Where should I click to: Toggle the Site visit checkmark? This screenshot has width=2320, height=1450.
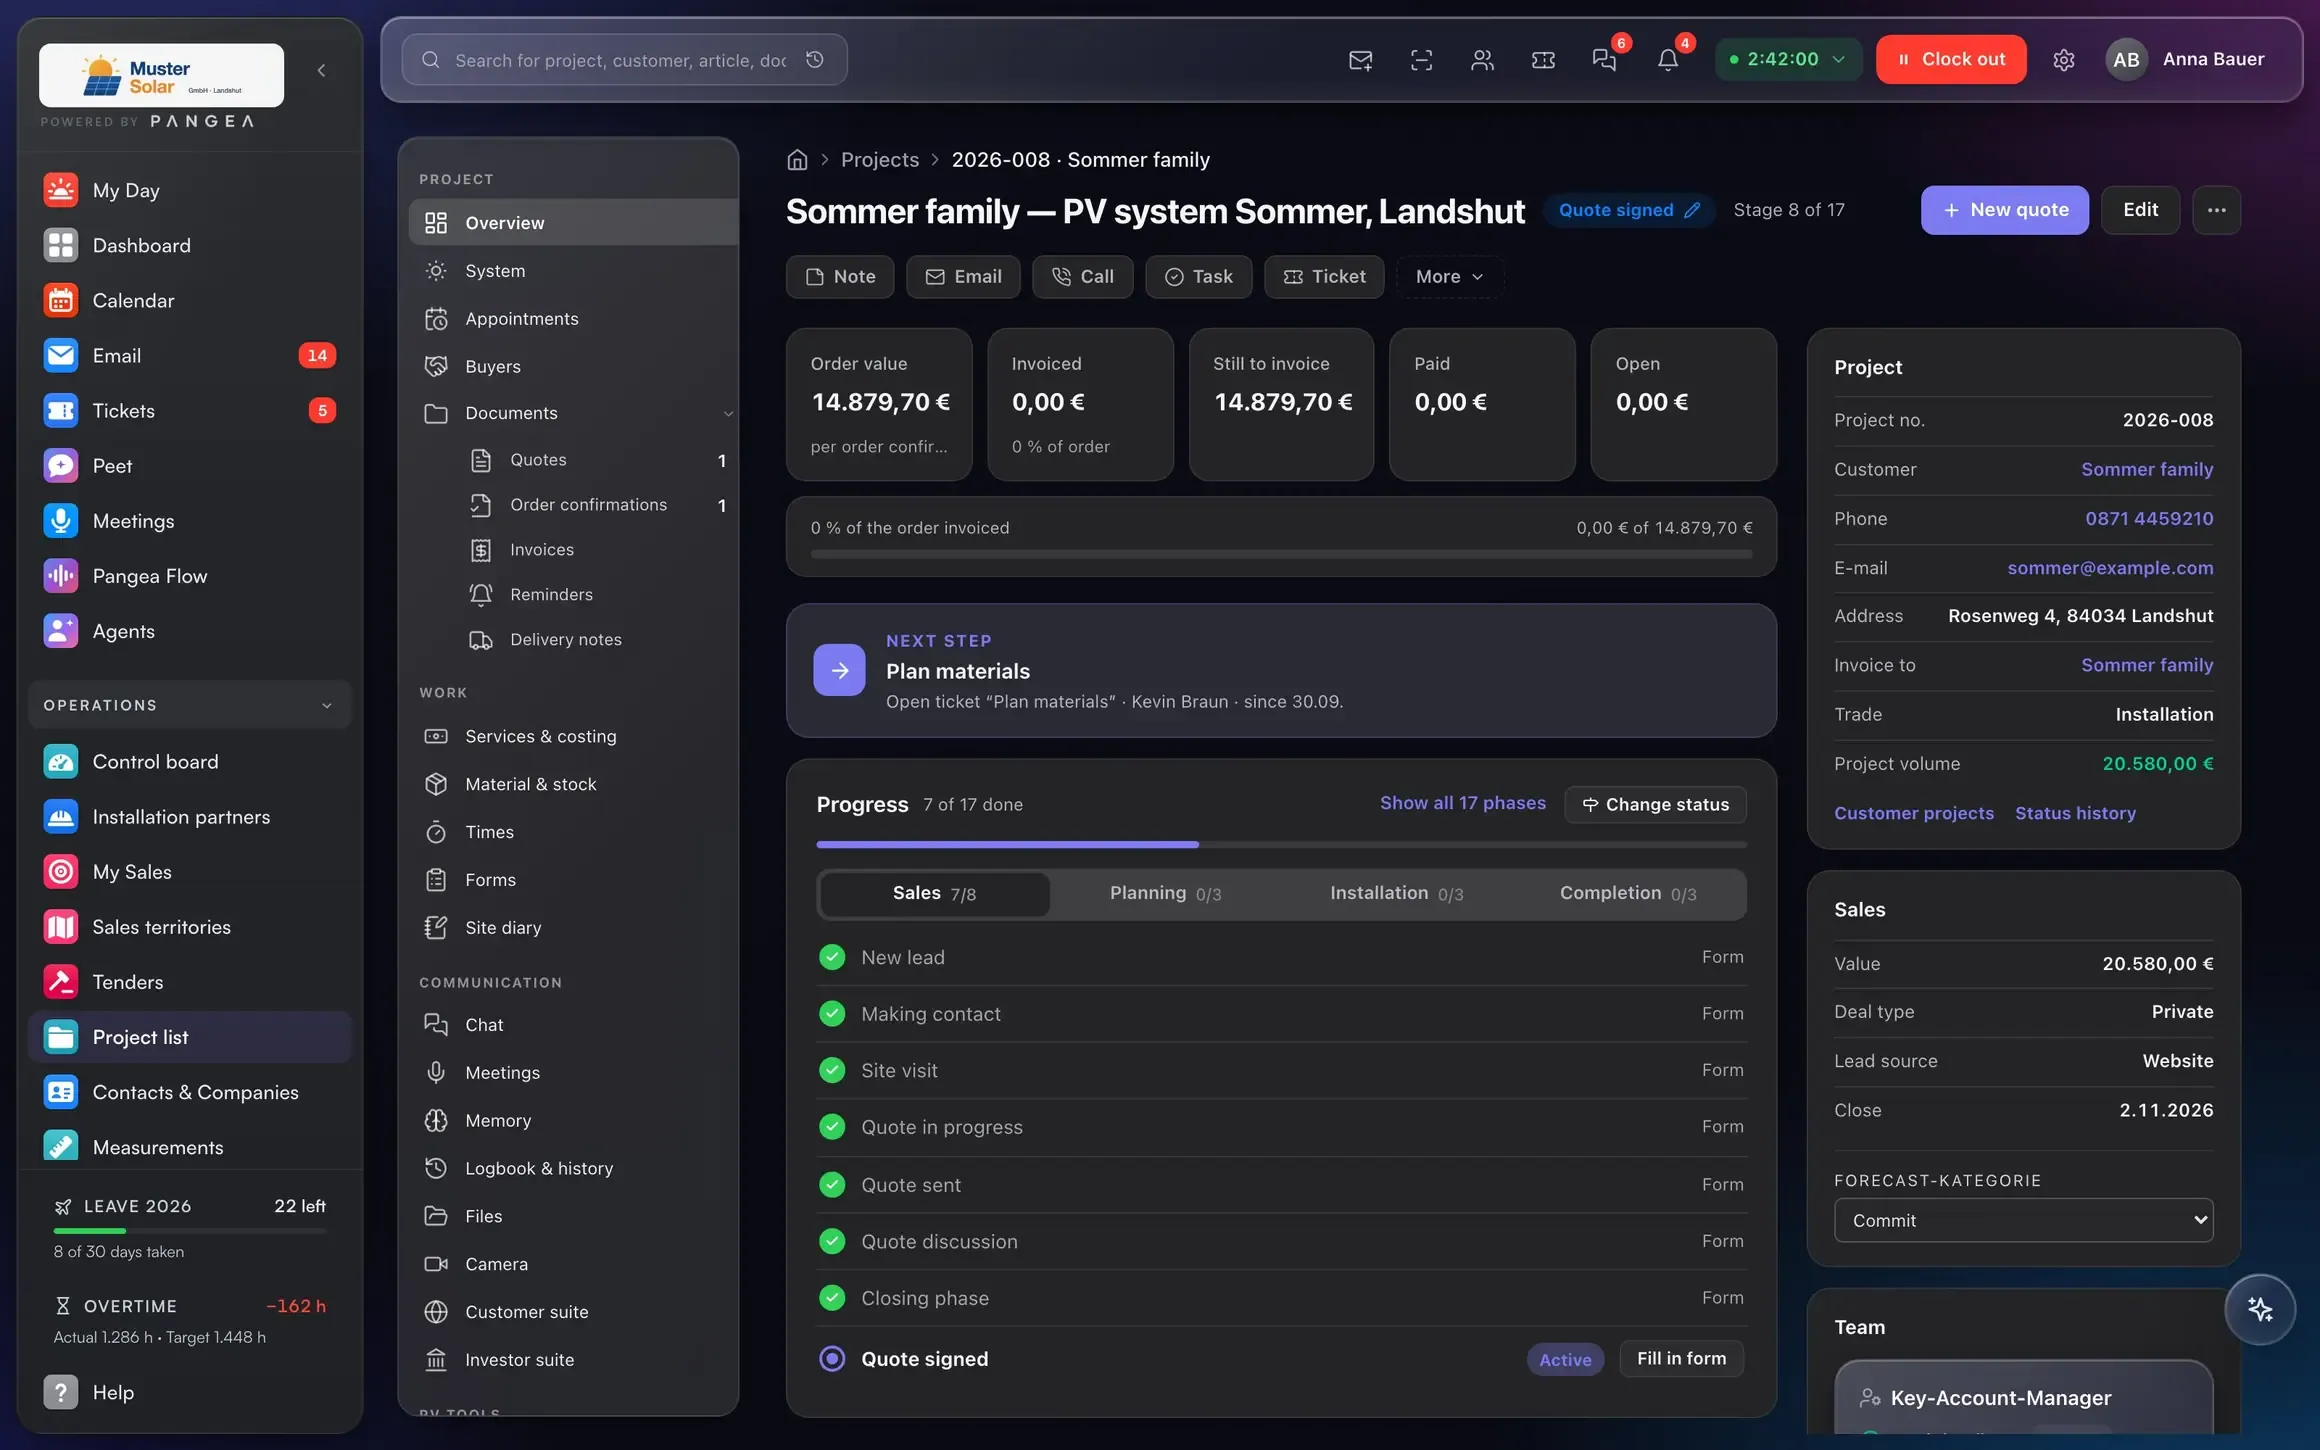point(832,1070)
